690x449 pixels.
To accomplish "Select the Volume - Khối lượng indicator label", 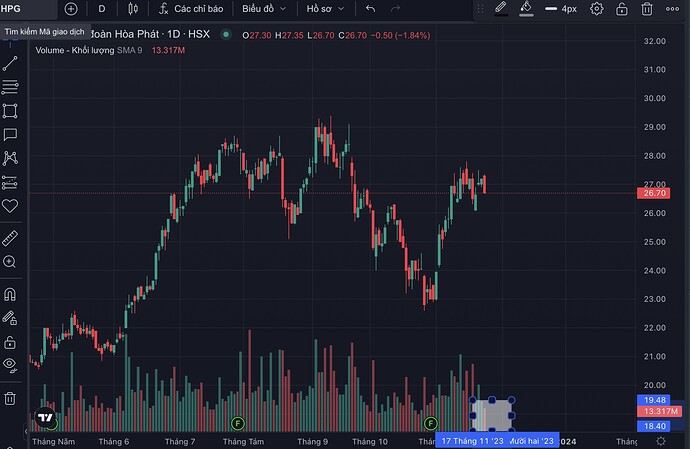I will 75,50.
